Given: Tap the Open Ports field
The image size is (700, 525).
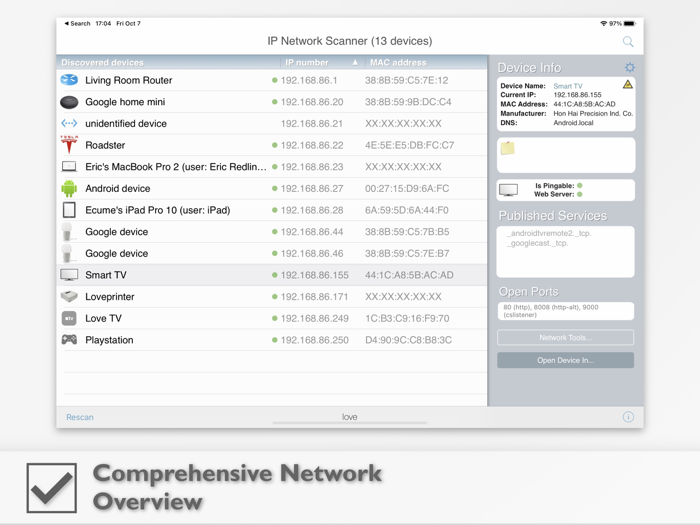Looking at the screenshot, I should (x=565, y=311).
